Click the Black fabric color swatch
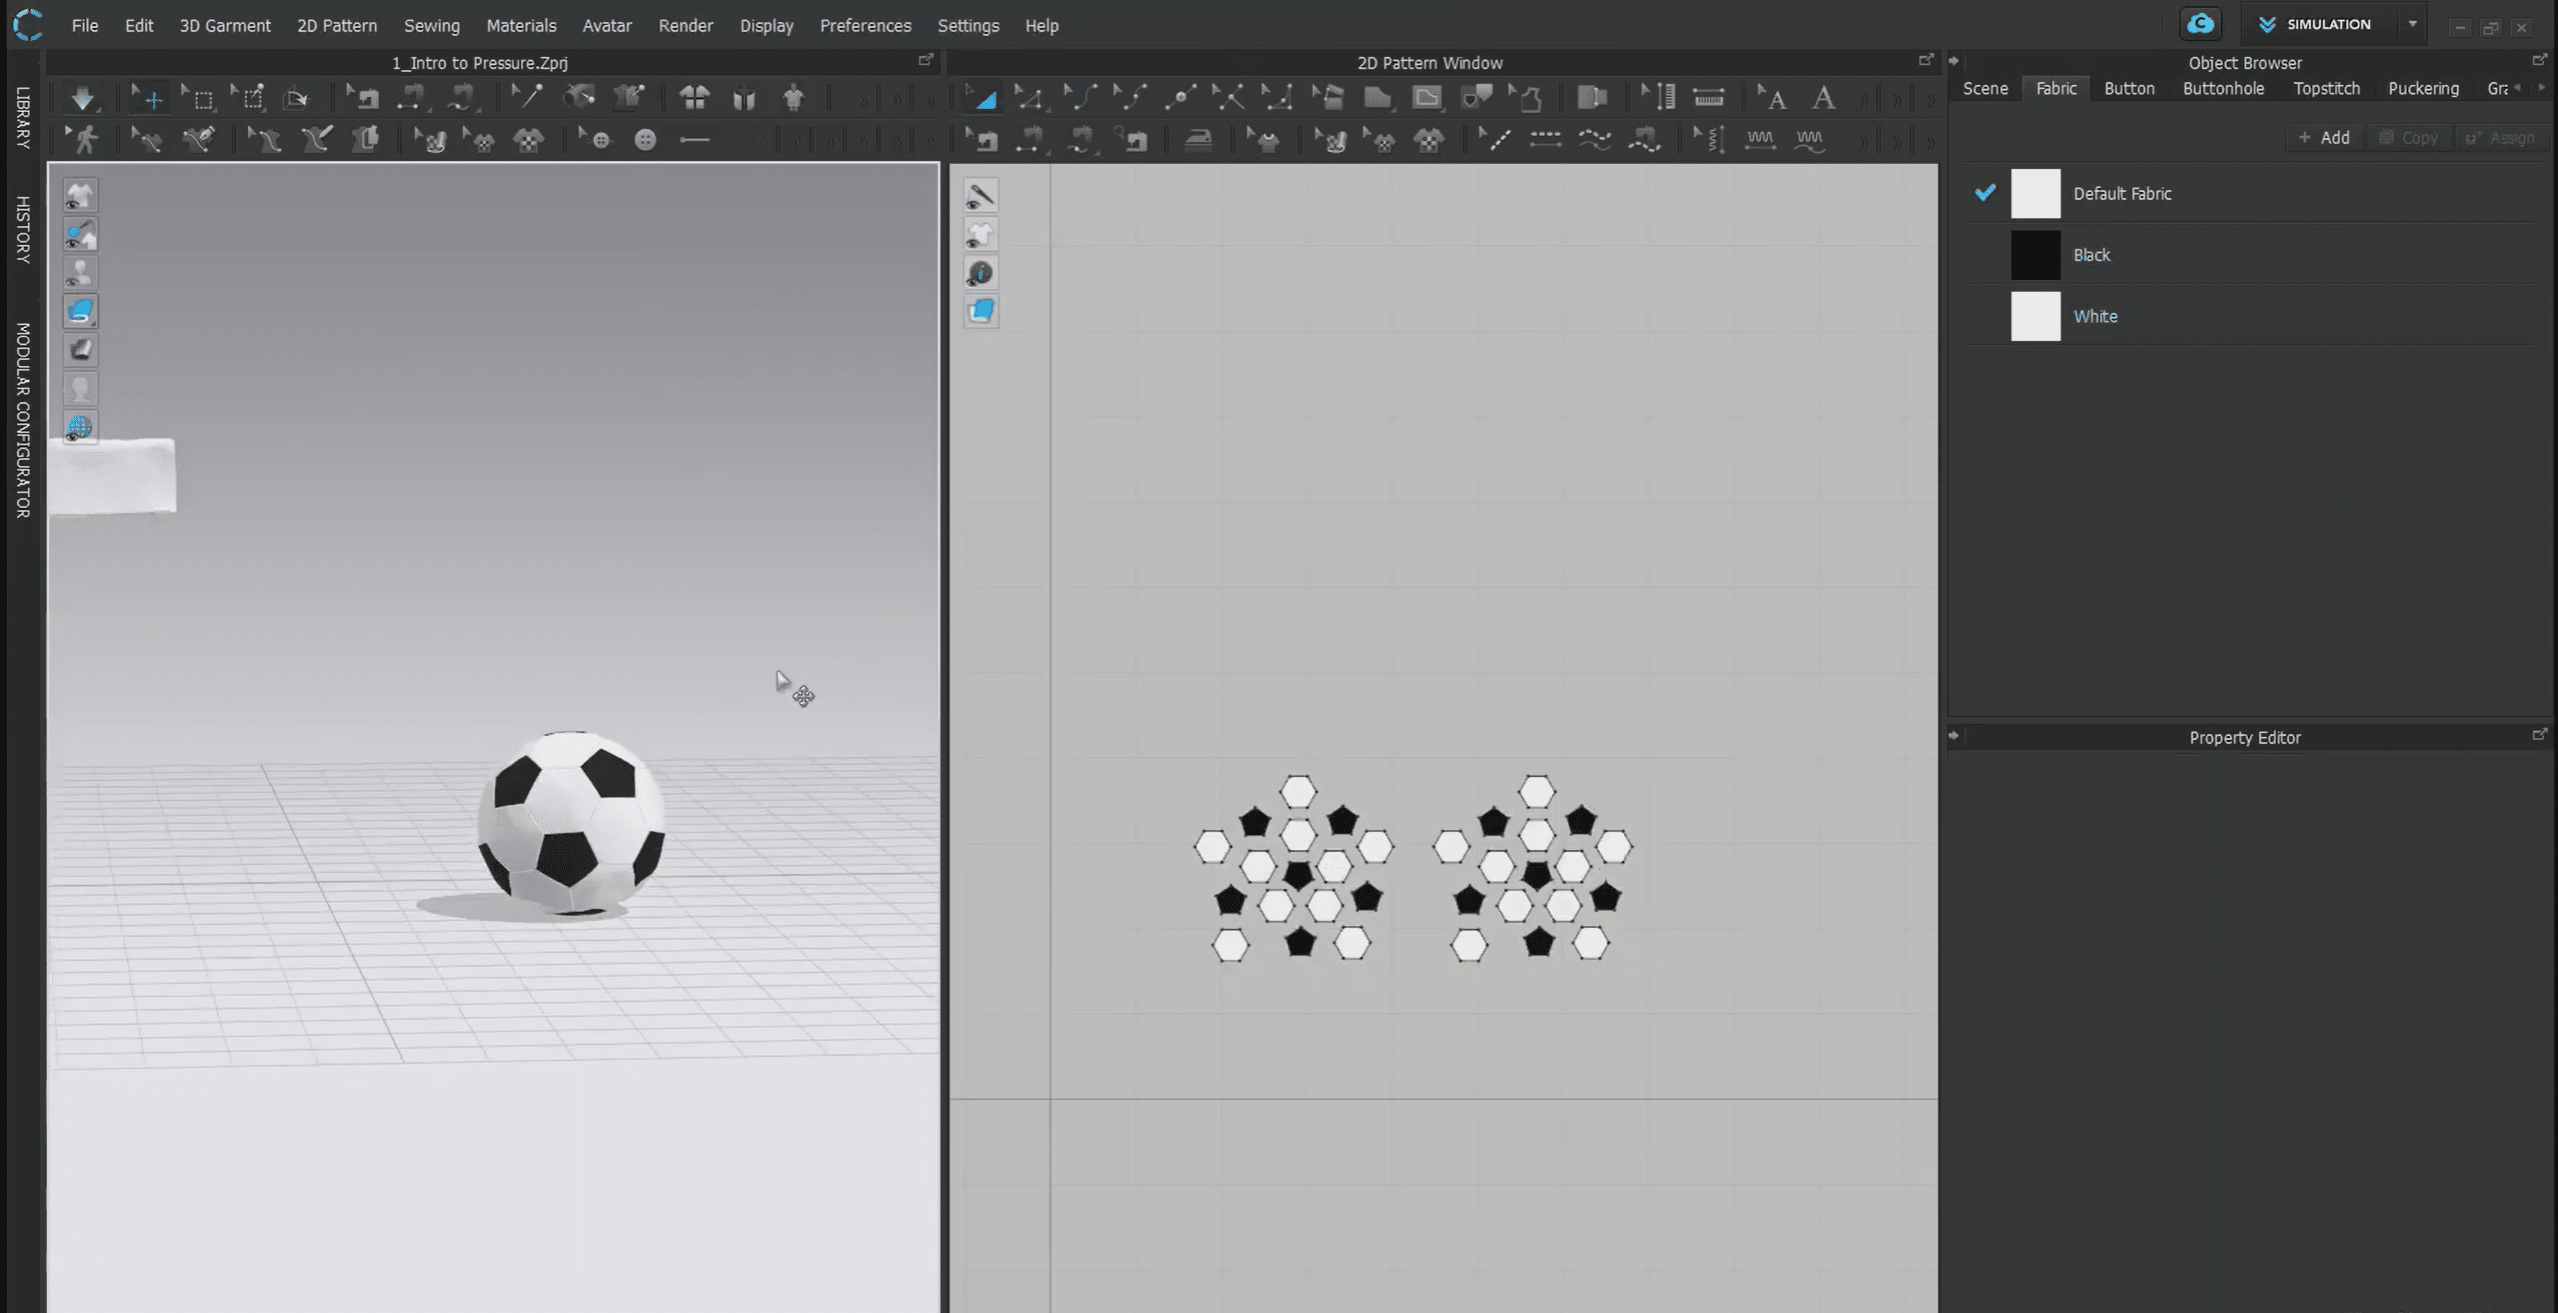Viewport: 2558px width, 1313px height. point(2035,255)
